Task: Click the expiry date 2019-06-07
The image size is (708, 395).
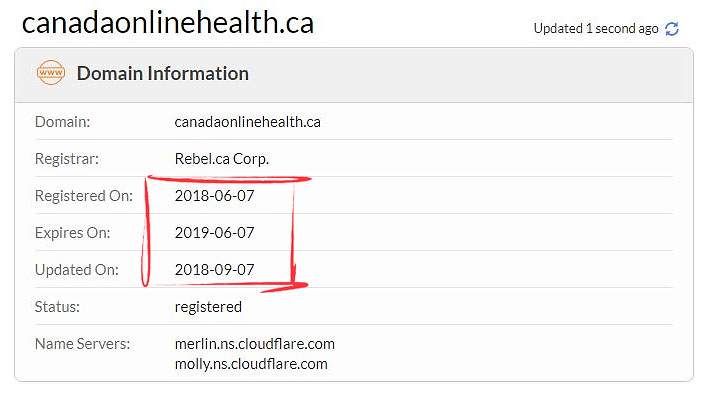Action: click(x=214, y=232)
